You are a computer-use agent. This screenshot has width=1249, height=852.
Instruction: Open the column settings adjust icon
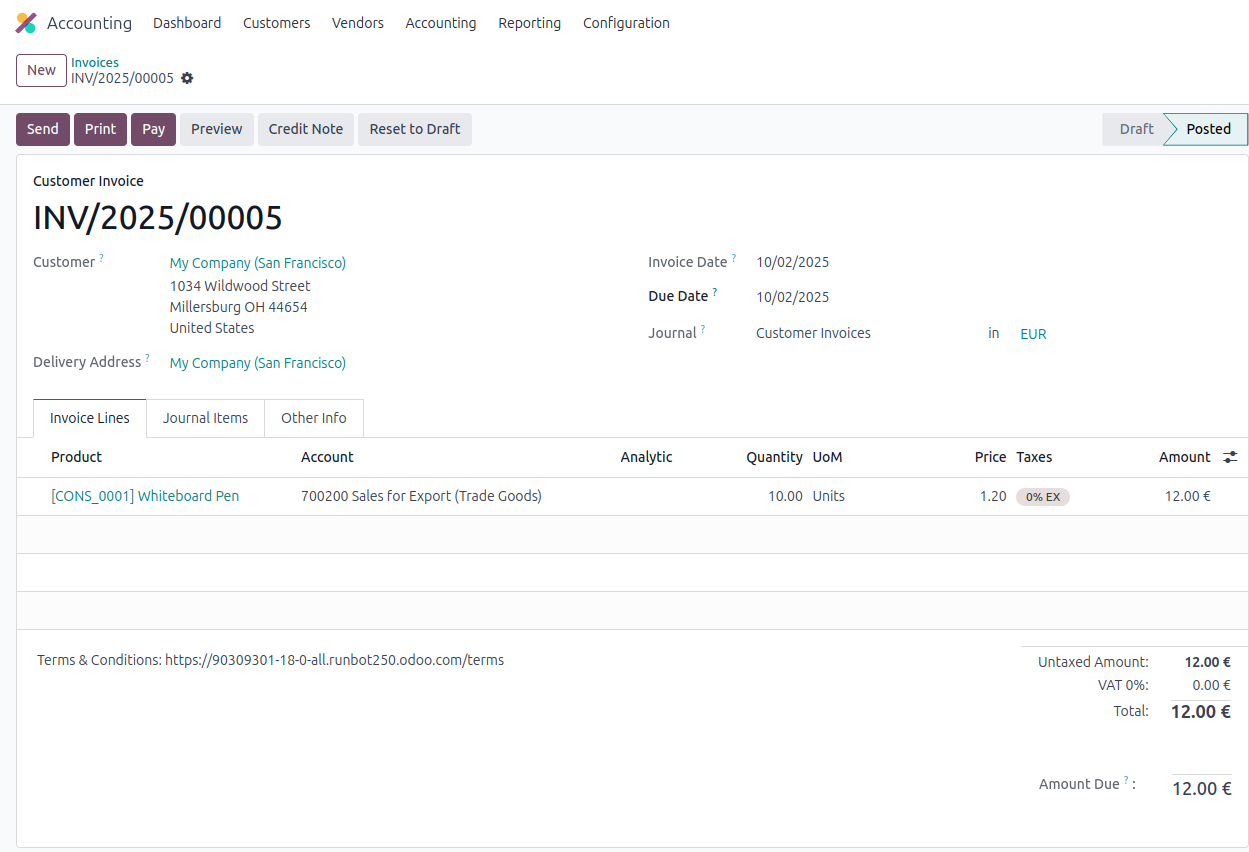coord(1230,457)
